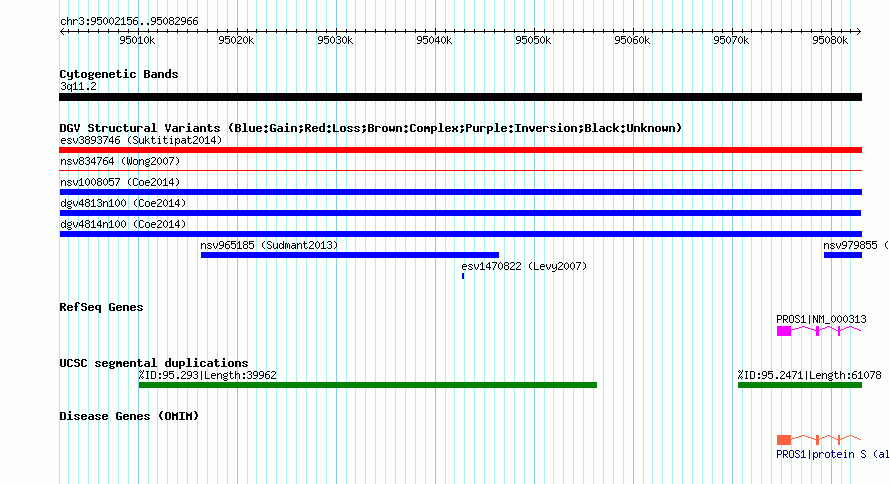This screenshot has height=484, width=890.
Task: Click the right arrowhead of the ruler
Action: tap(859, 31)
